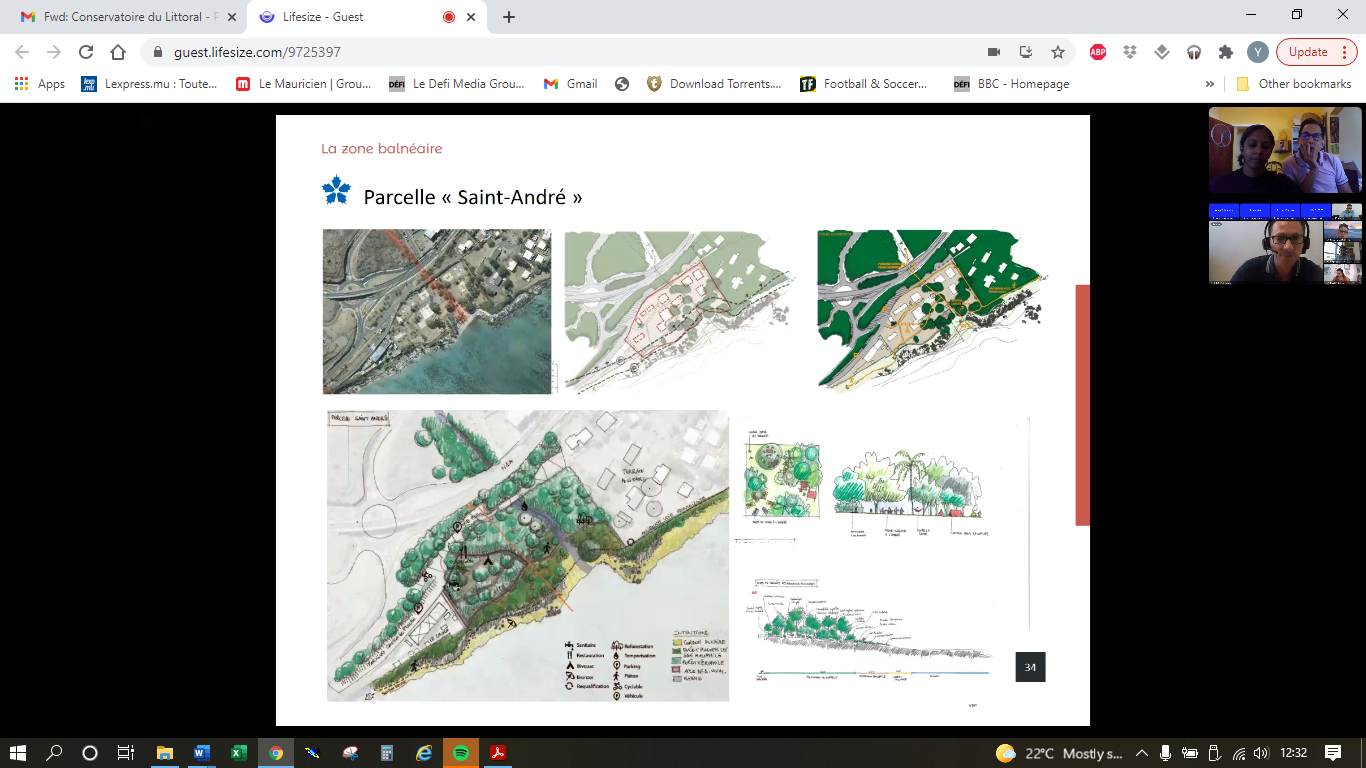This screenshot has height=768, width=1366.
Task: Toggle the volume icon in system tray
Action: click(1260, 753)
